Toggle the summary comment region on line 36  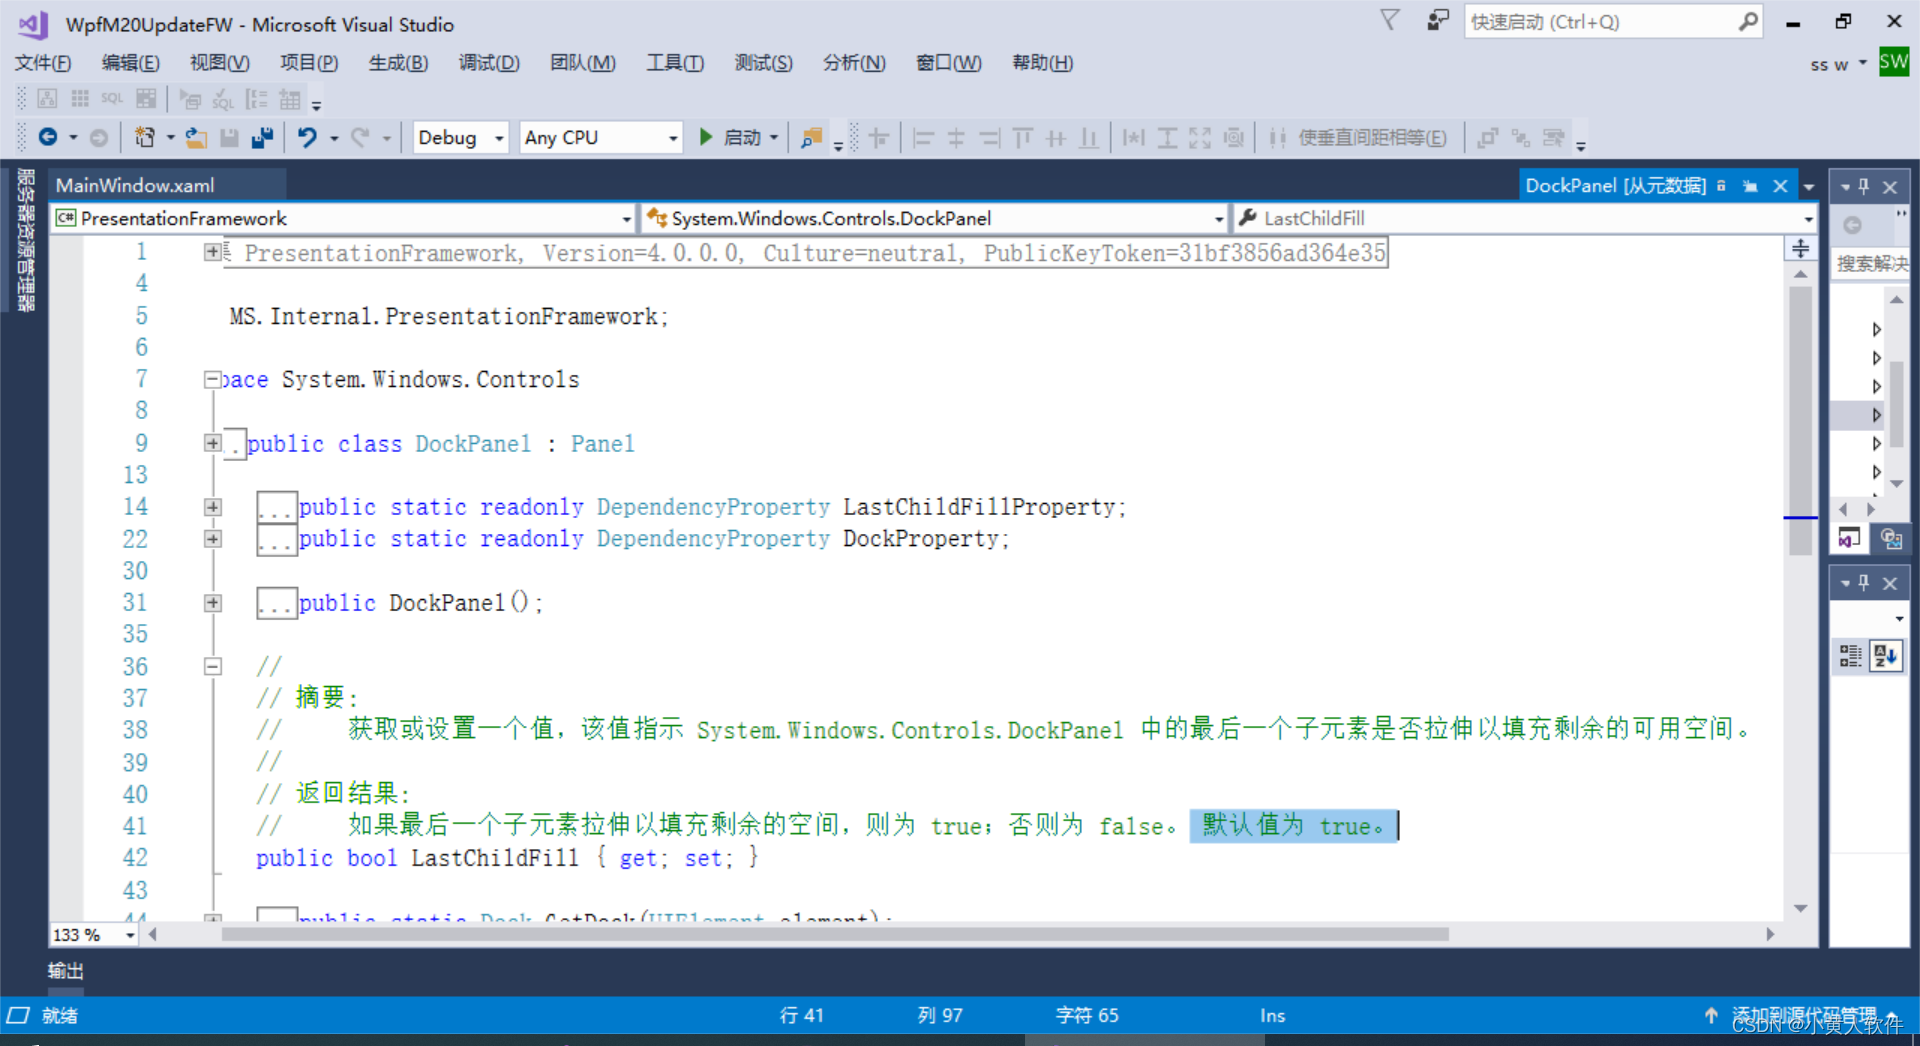coord(212,666)
